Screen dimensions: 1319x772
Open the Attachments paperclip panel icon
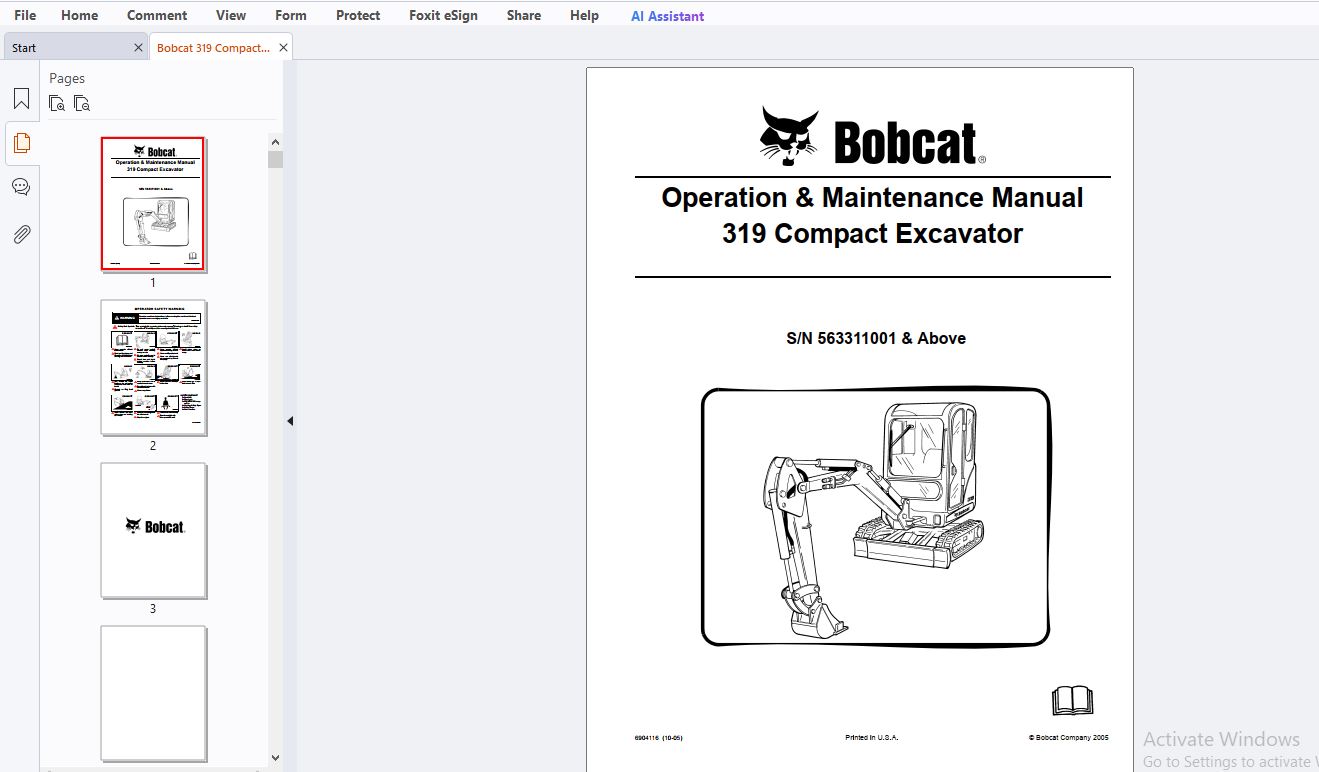tap(21, 234)
